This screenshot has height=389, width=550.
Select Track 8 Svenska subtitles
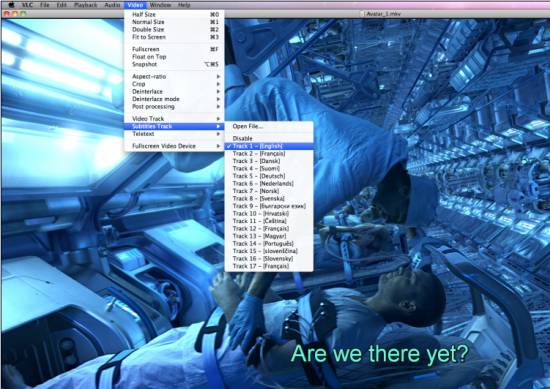point(269,199)
